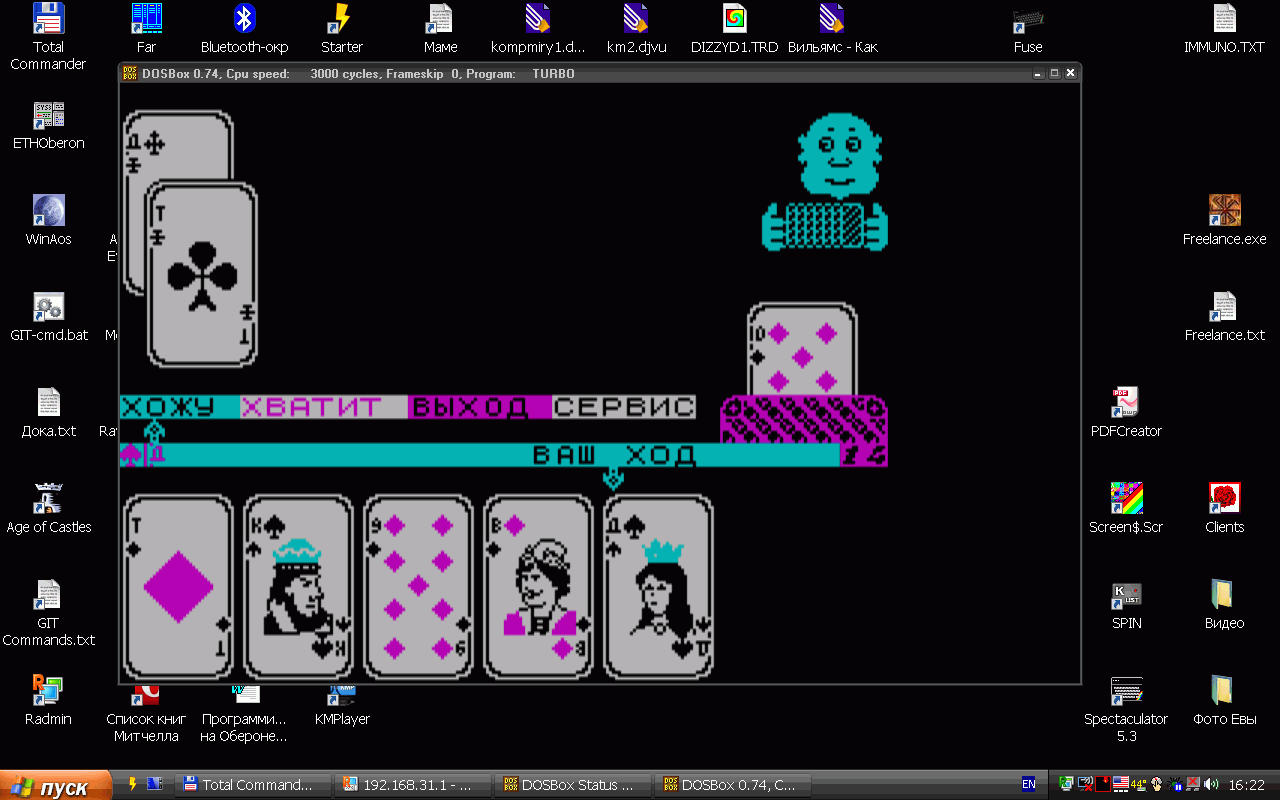Launch the KMPlayer desktop shortcut

(x=342, y=709)
